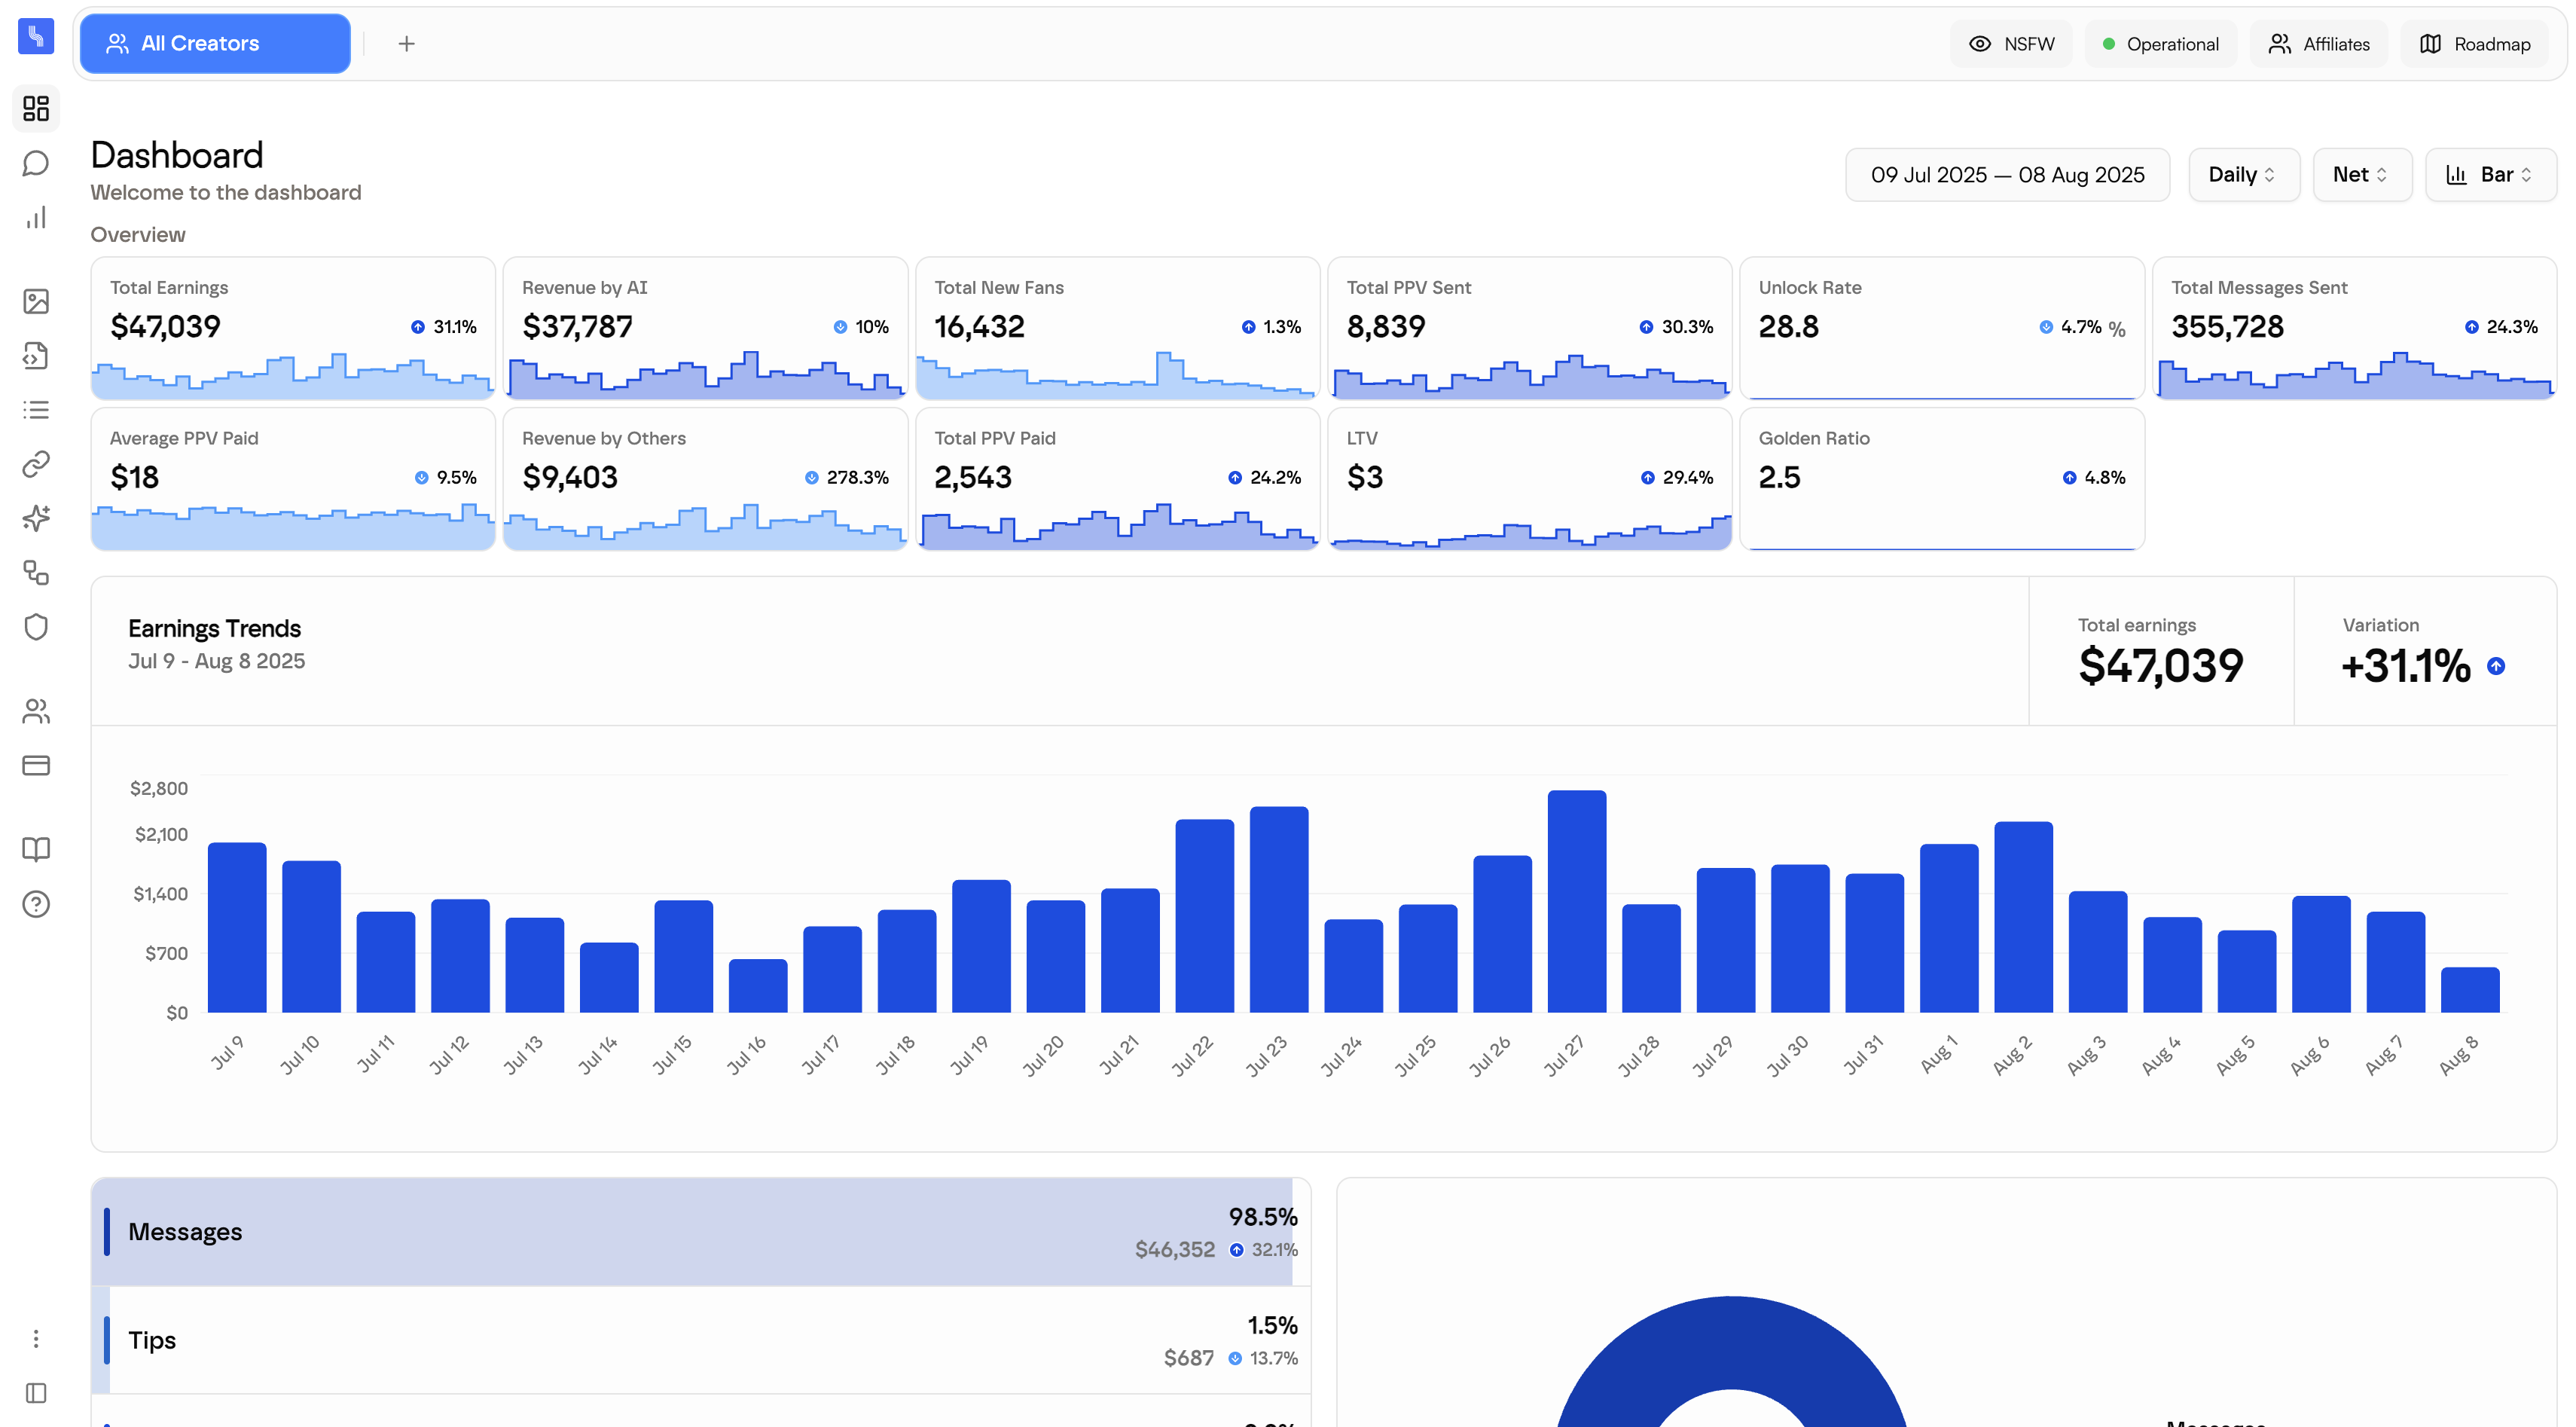The image size is (2576, 1427).
Task: Click the Golden Ratio card
Action: click(1942, 478)
